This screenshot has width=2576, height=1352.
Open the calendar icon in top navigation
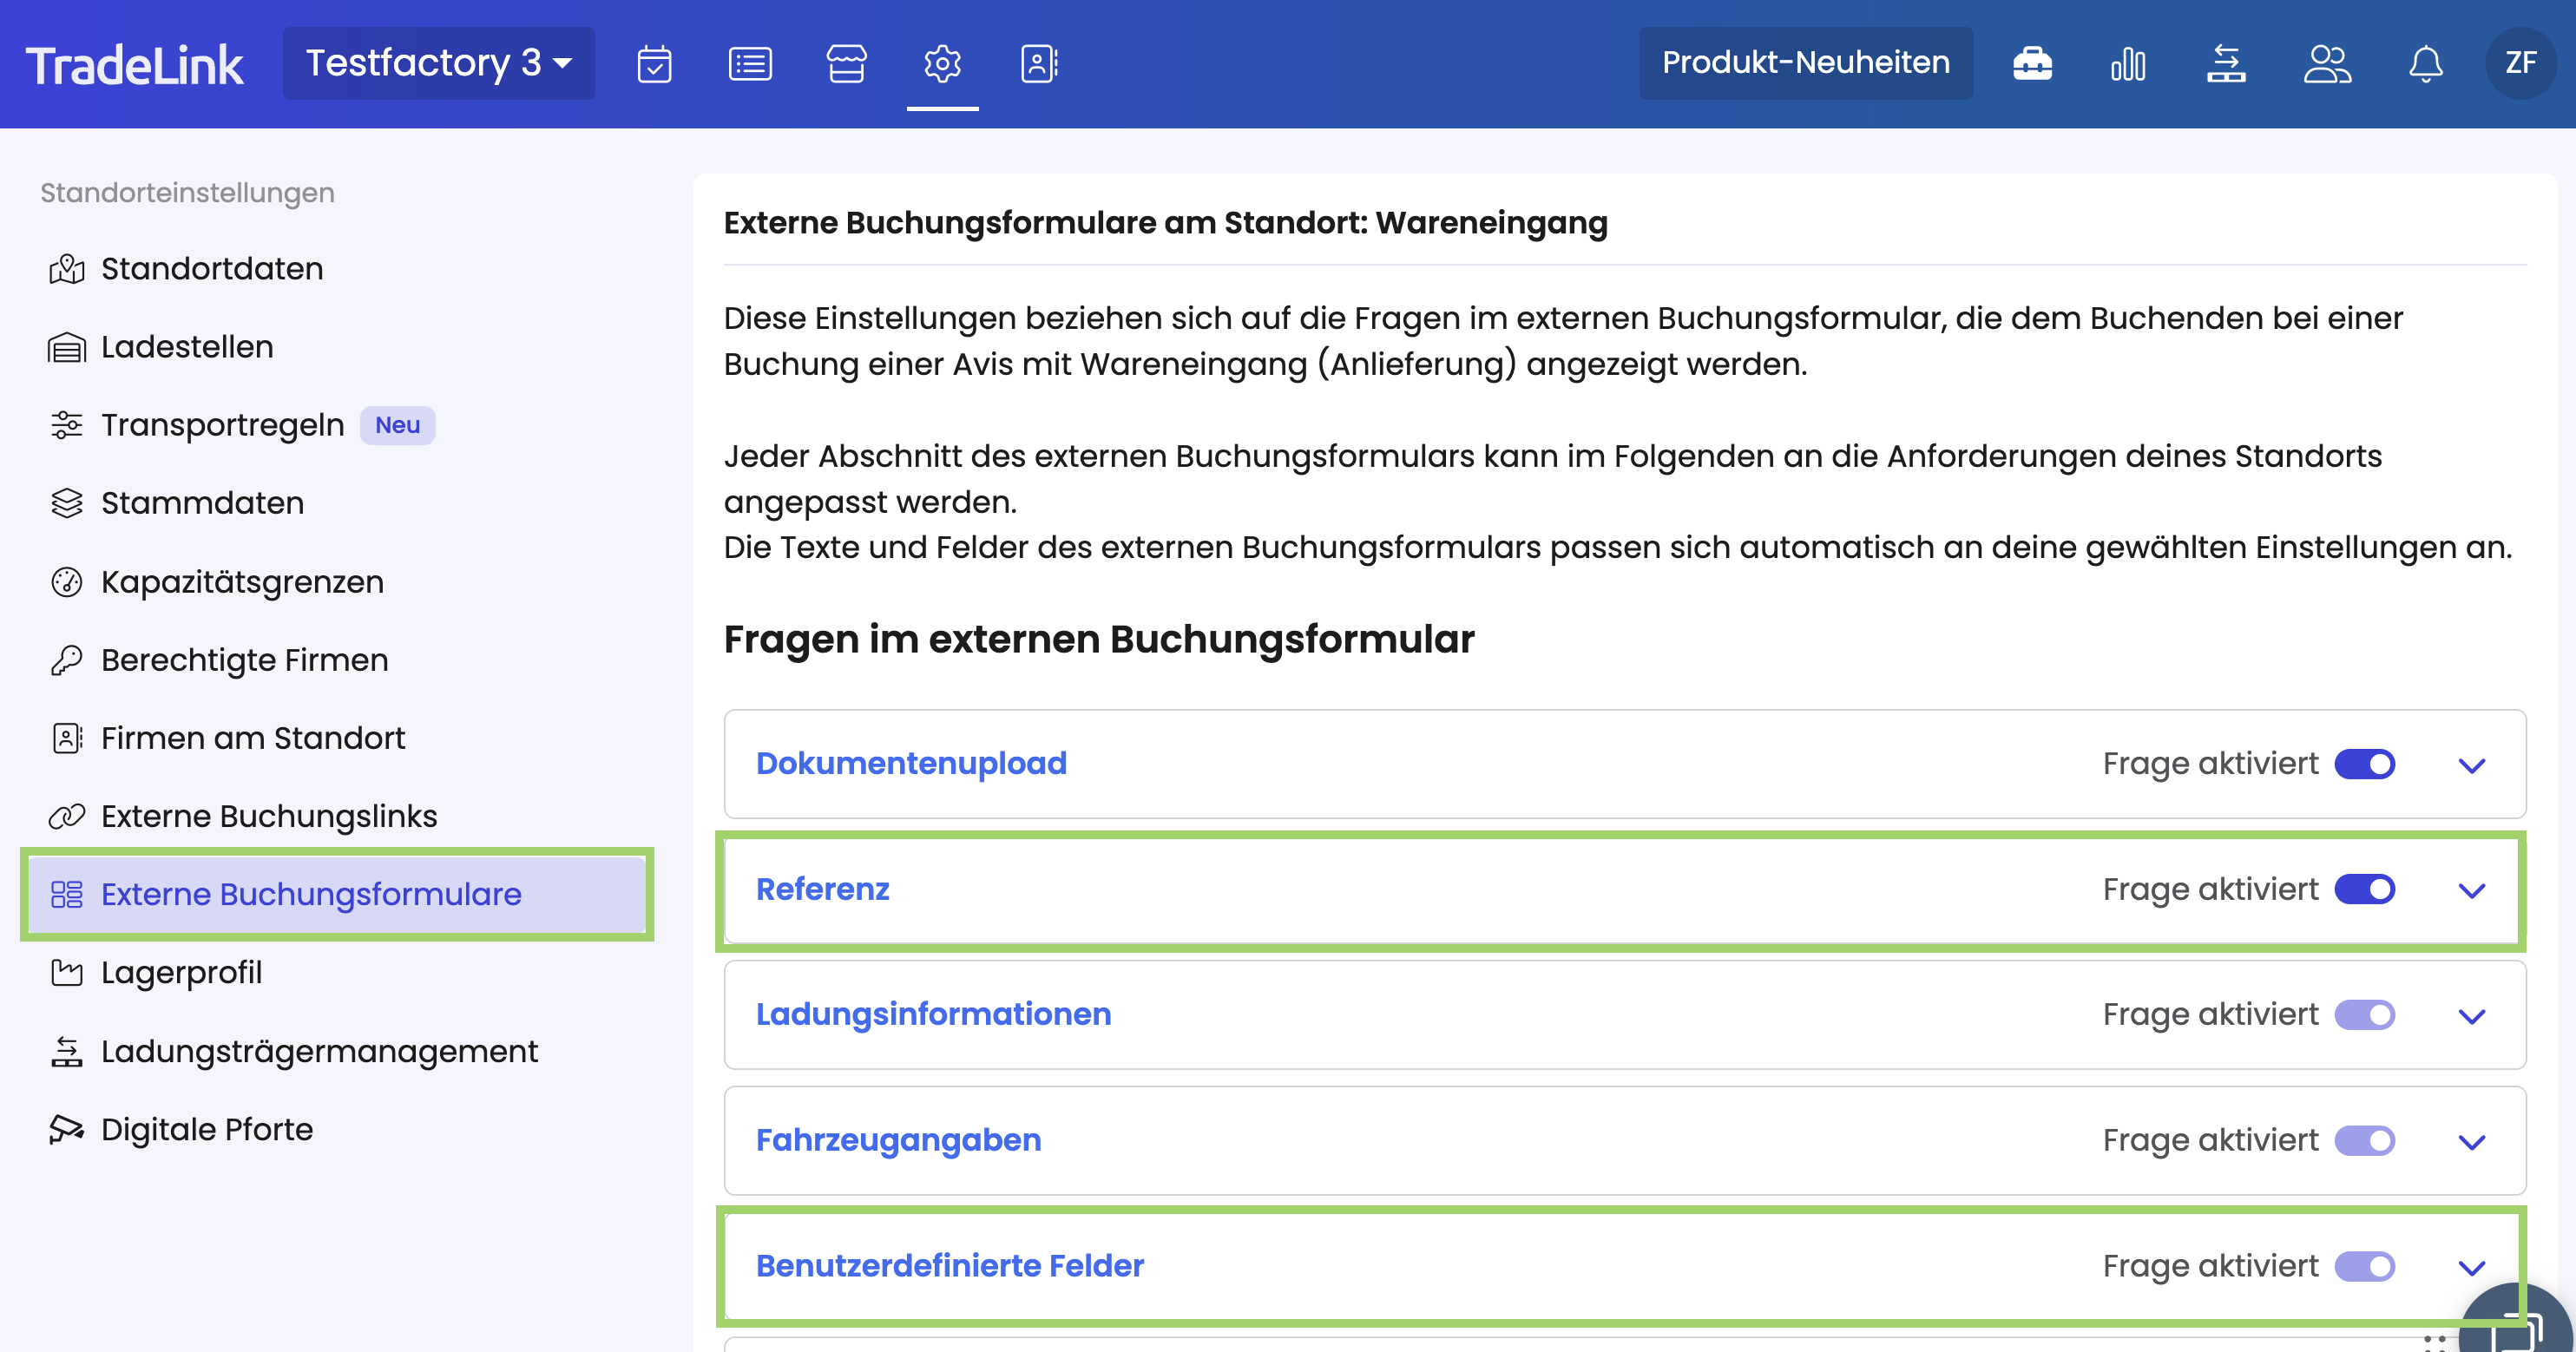click(x=654, y=64)
